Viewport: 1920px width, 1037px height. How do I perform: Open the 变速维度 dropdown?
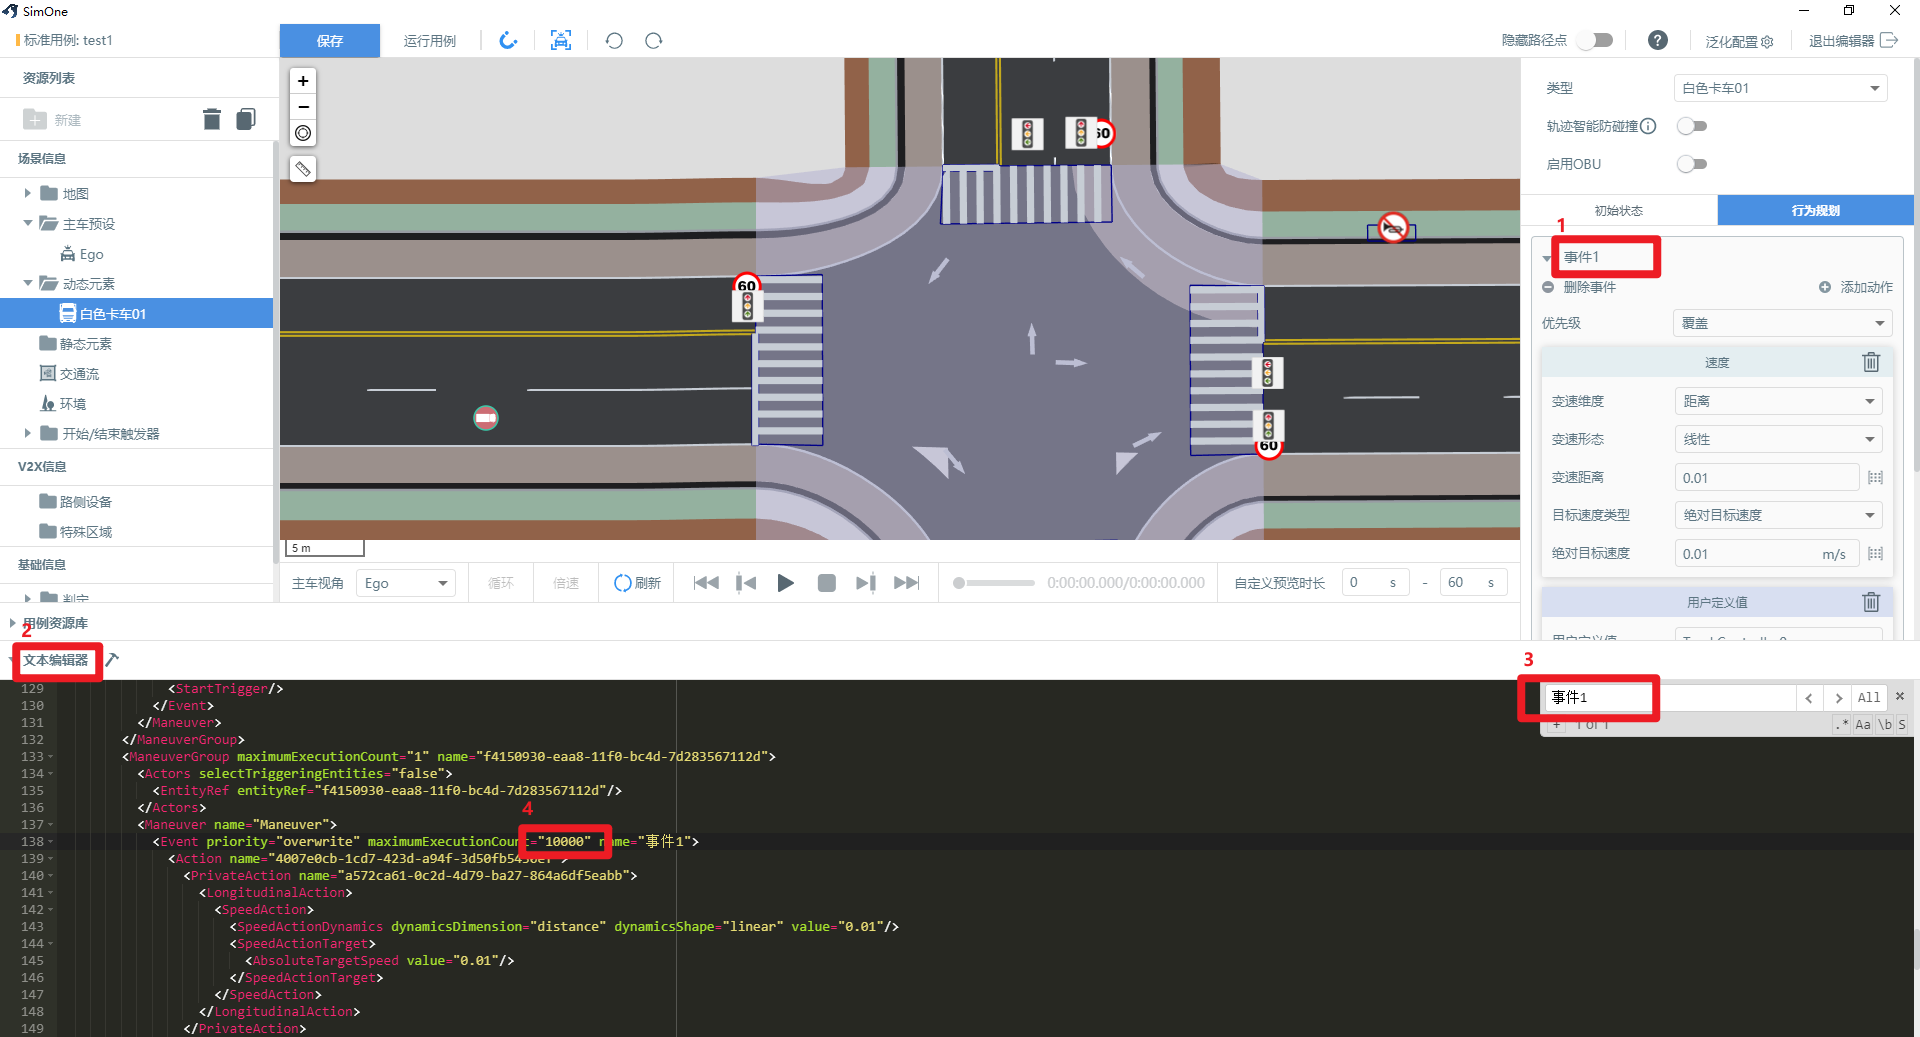1778,401
